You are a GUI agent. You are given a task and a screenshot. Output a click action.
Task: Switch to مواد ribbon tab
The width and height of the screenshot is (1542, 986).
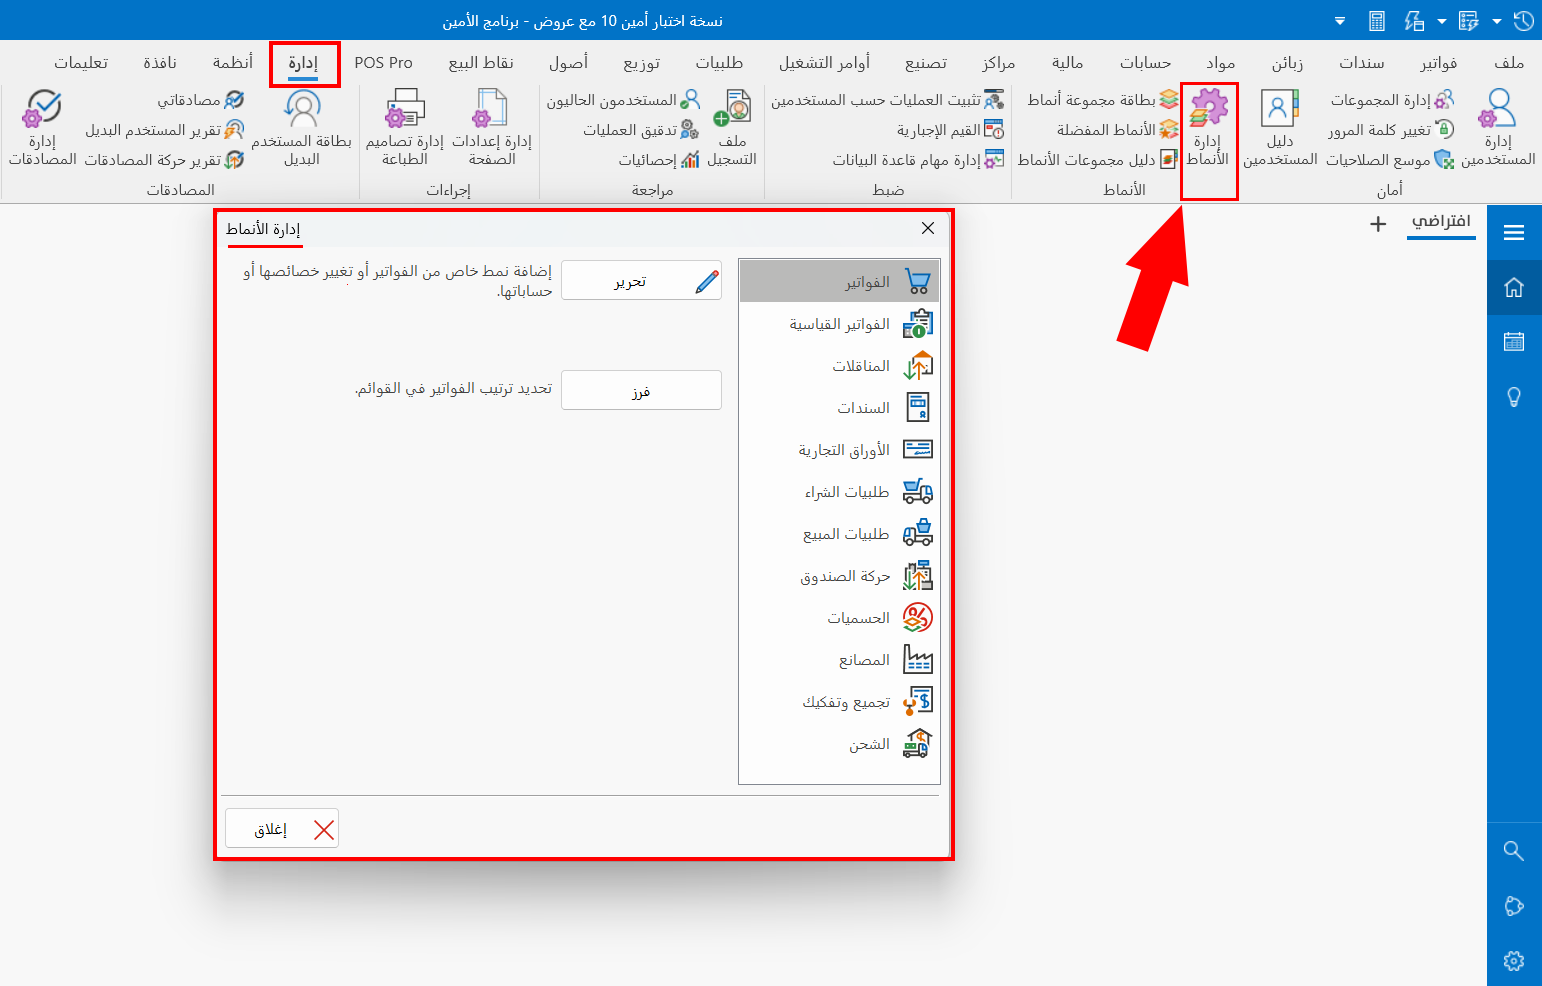[x=1220, y=63]
